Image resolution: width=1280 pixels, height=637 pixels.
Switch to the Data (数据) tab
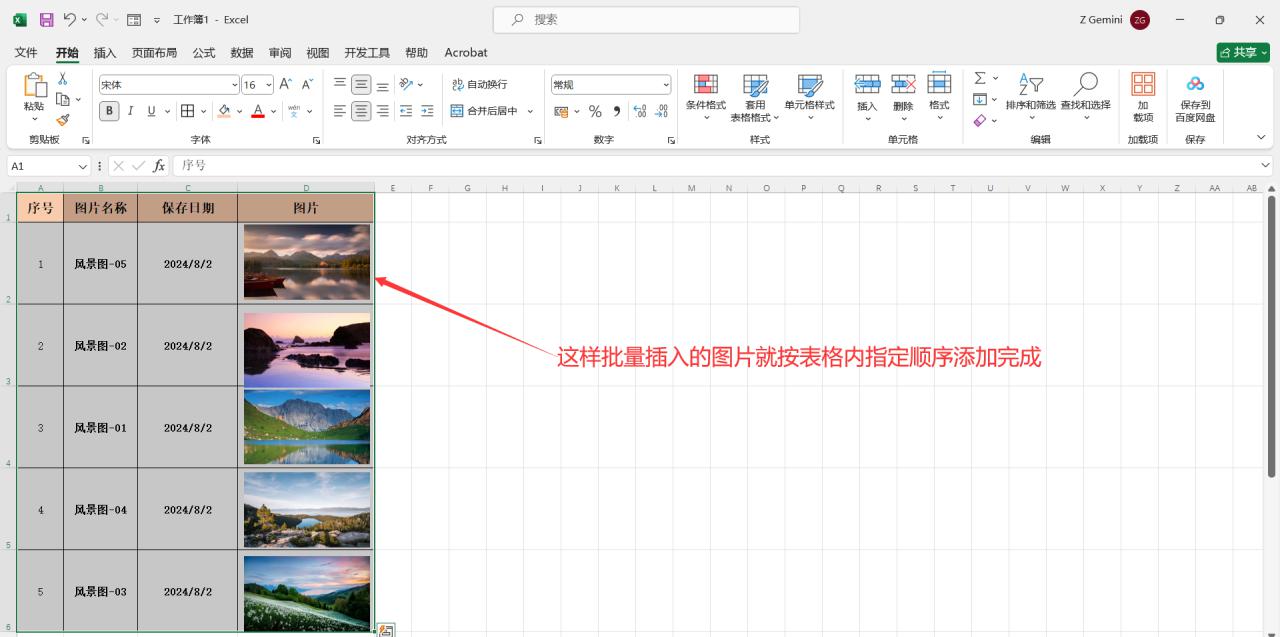pyautogui.click(x=242, y=52)
